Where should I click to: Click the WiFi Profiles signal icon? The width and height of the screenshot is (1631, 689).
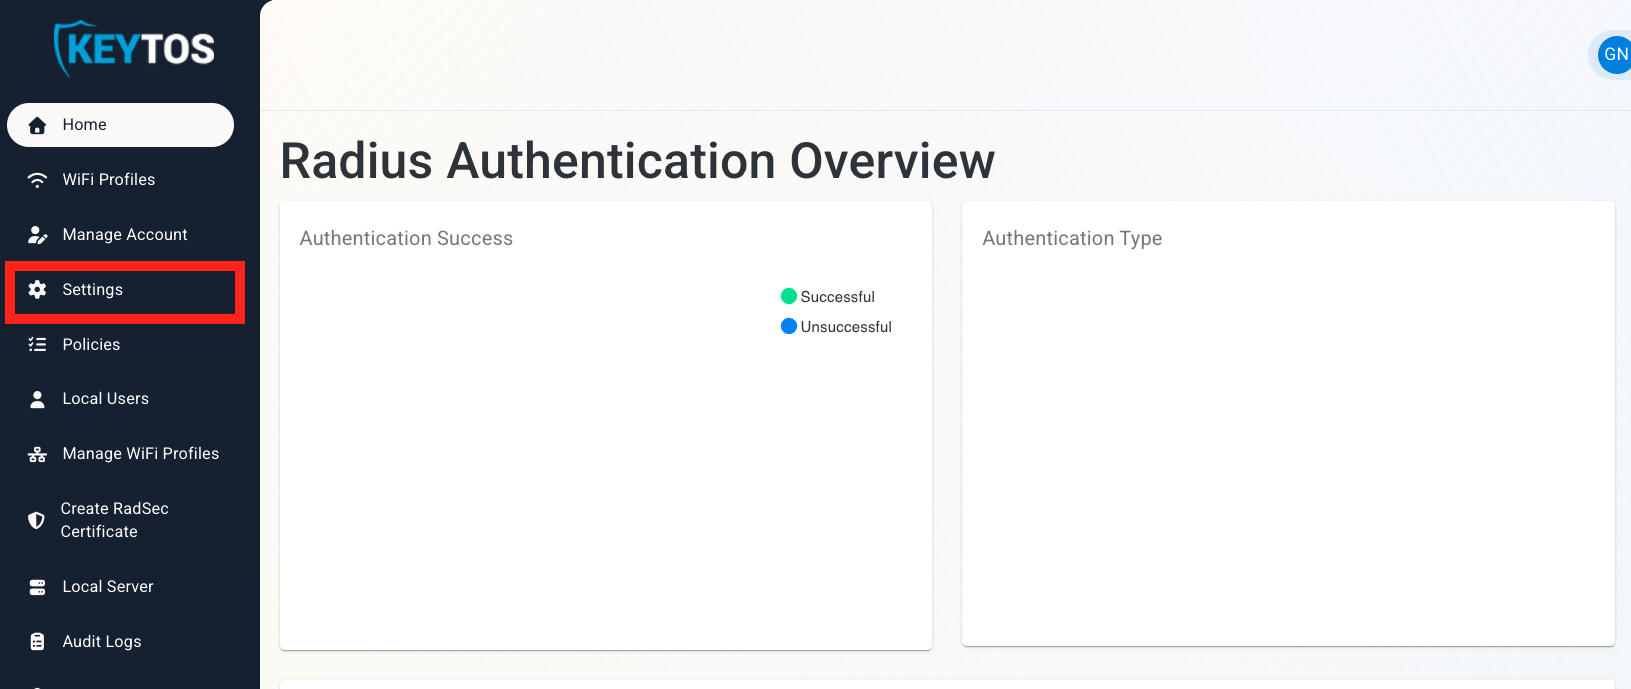pyautogui.click(x=37, y=180)
